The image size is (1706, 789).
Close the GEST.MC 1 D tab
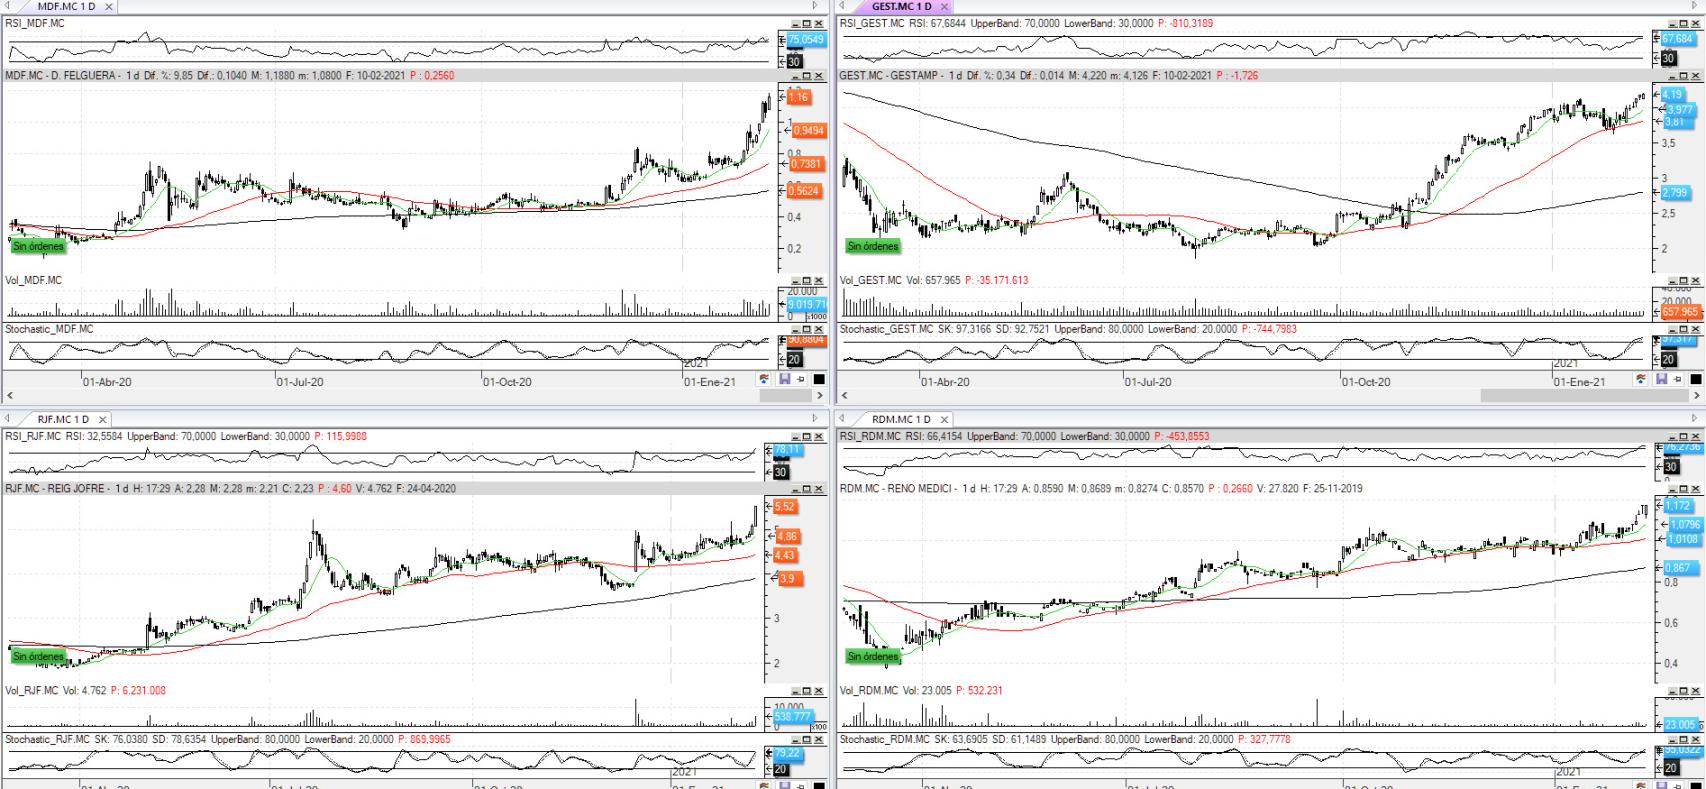944,7
